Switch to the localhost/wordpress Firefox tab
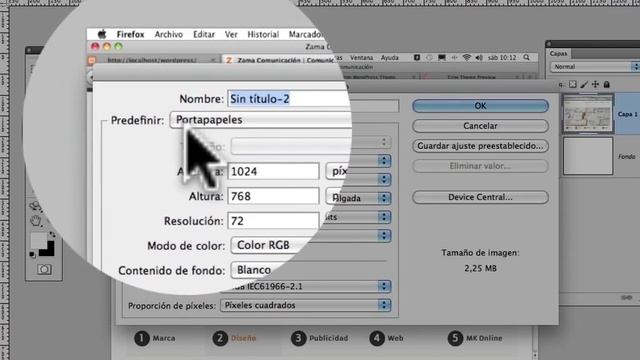This screenshot has height=360, width=640. pos(152,60)
